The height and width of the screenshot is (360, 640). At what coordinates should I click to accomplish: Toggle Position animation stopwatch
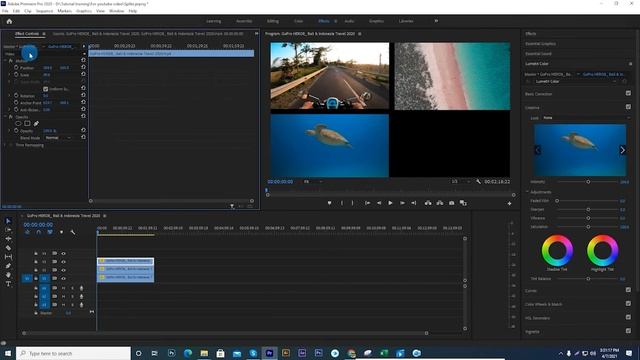point(16,67)
